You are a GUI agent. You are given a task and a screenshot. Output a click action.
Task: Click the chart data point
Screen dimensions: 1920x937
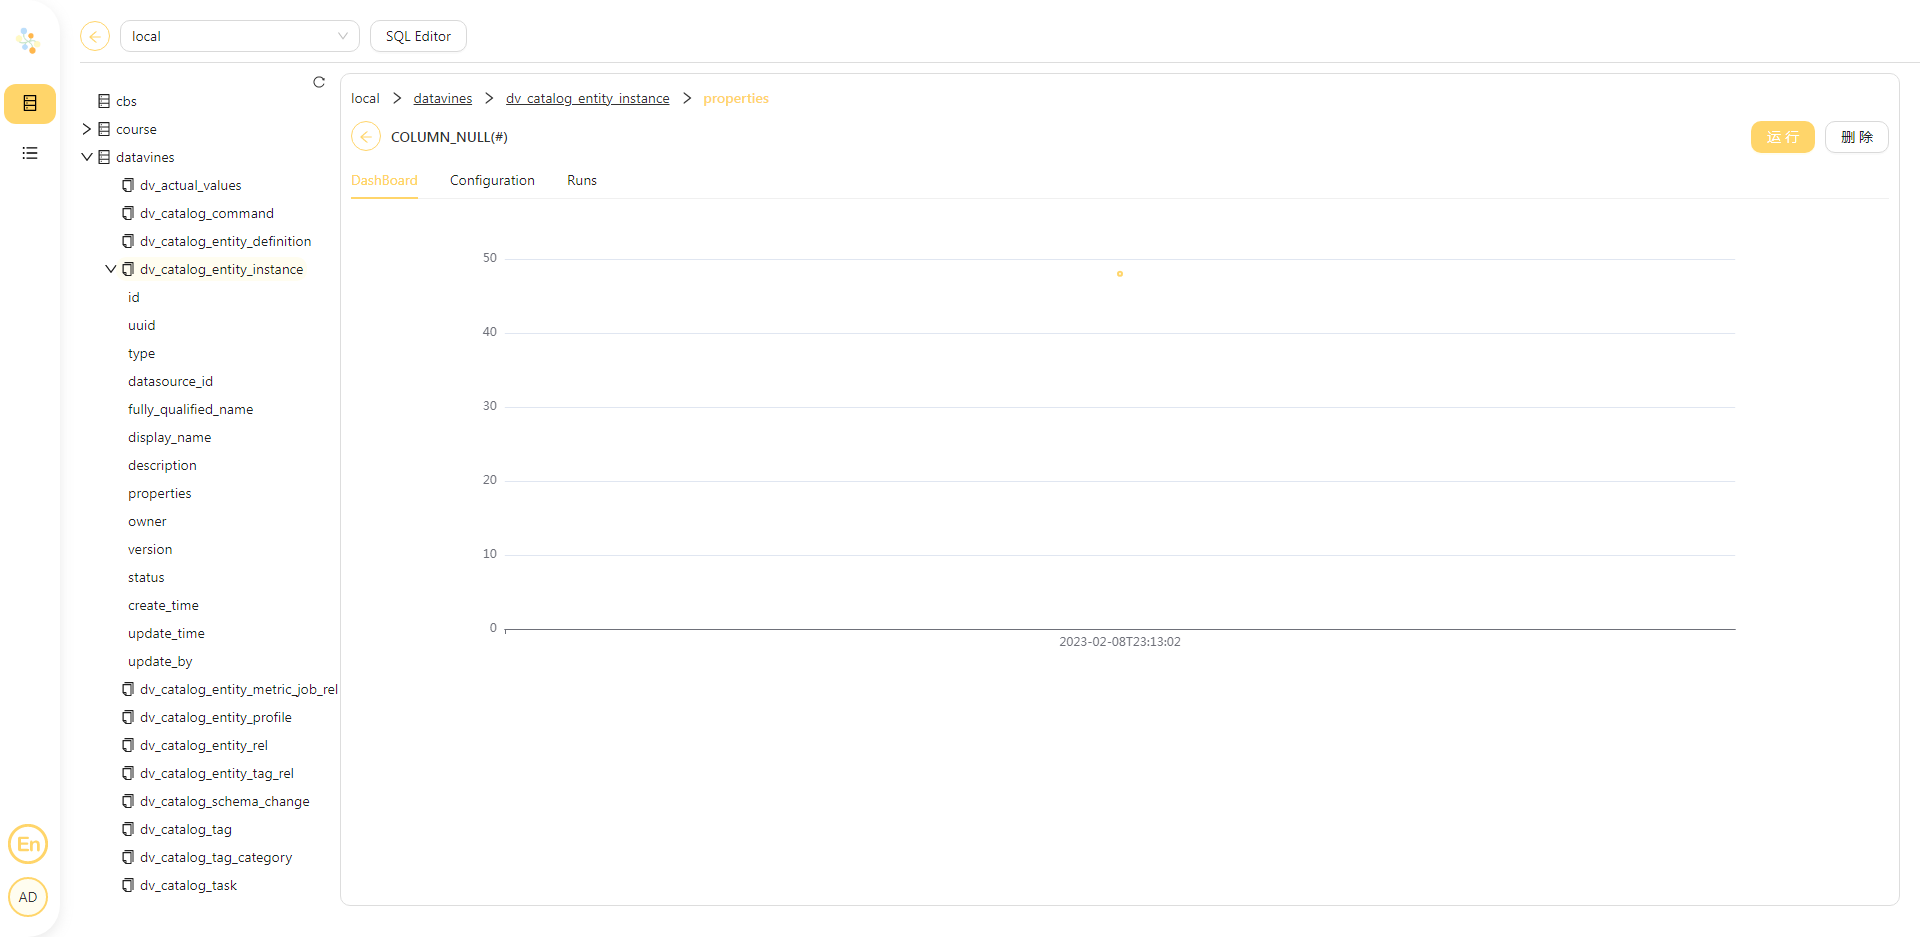(1120, 274)
